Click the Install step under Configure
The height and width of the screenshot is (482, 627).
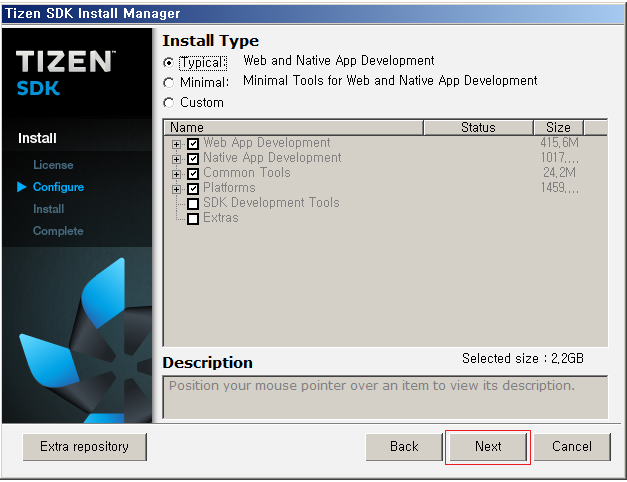[48, 209]
